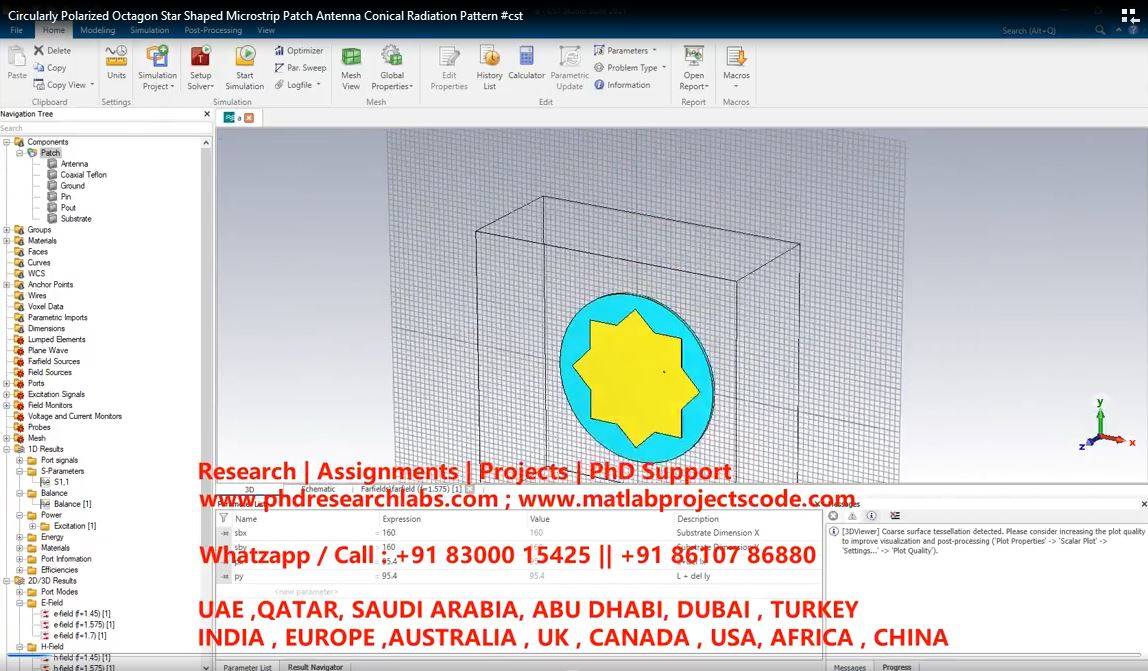Select the Substrate solid in tree
This screenshot has height=671, width=1148.
point(76,219)
